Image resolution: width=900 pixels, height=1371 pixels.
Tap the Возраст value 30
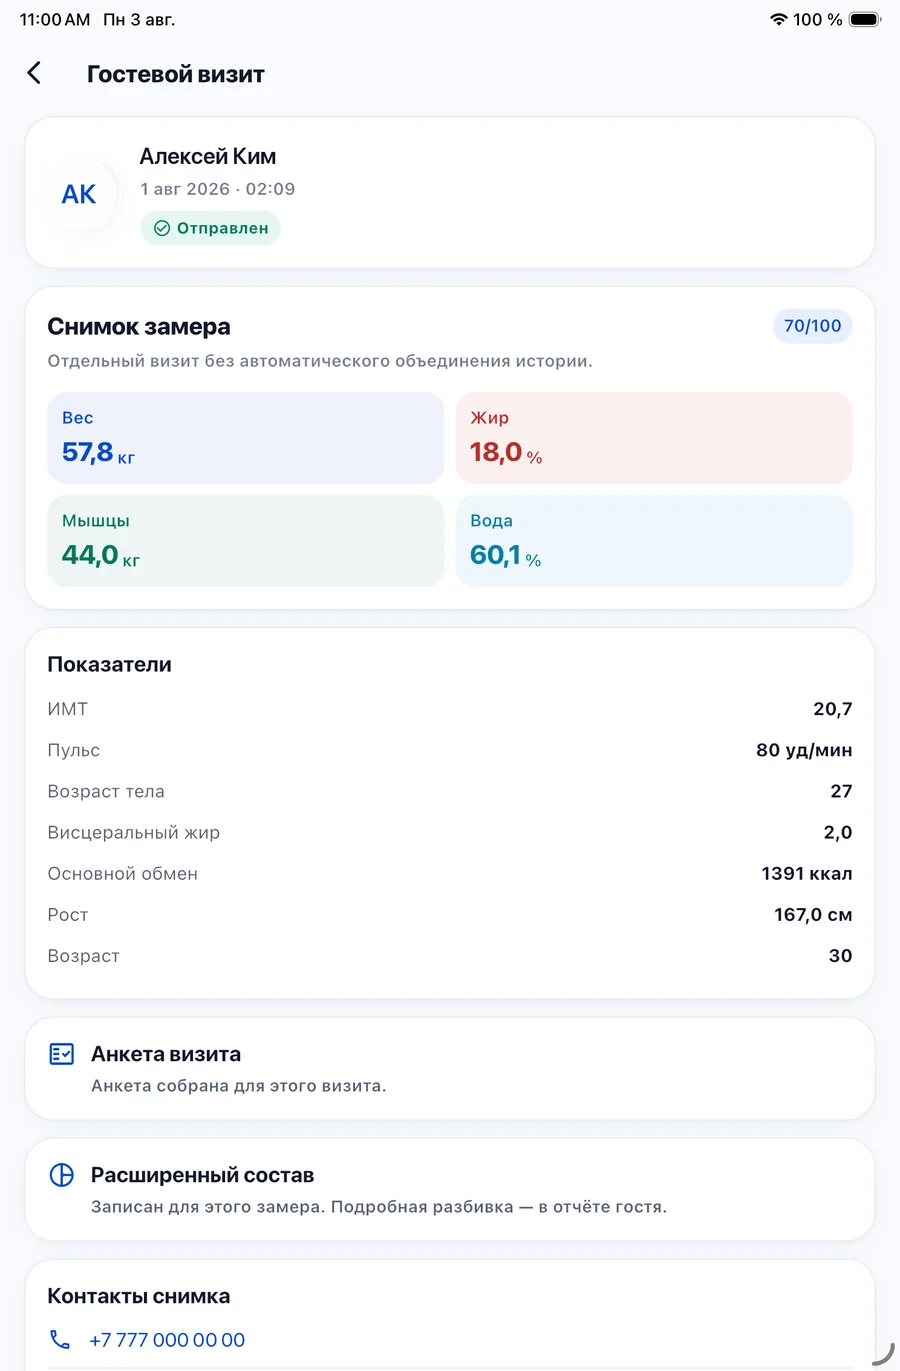pos(841,955)
